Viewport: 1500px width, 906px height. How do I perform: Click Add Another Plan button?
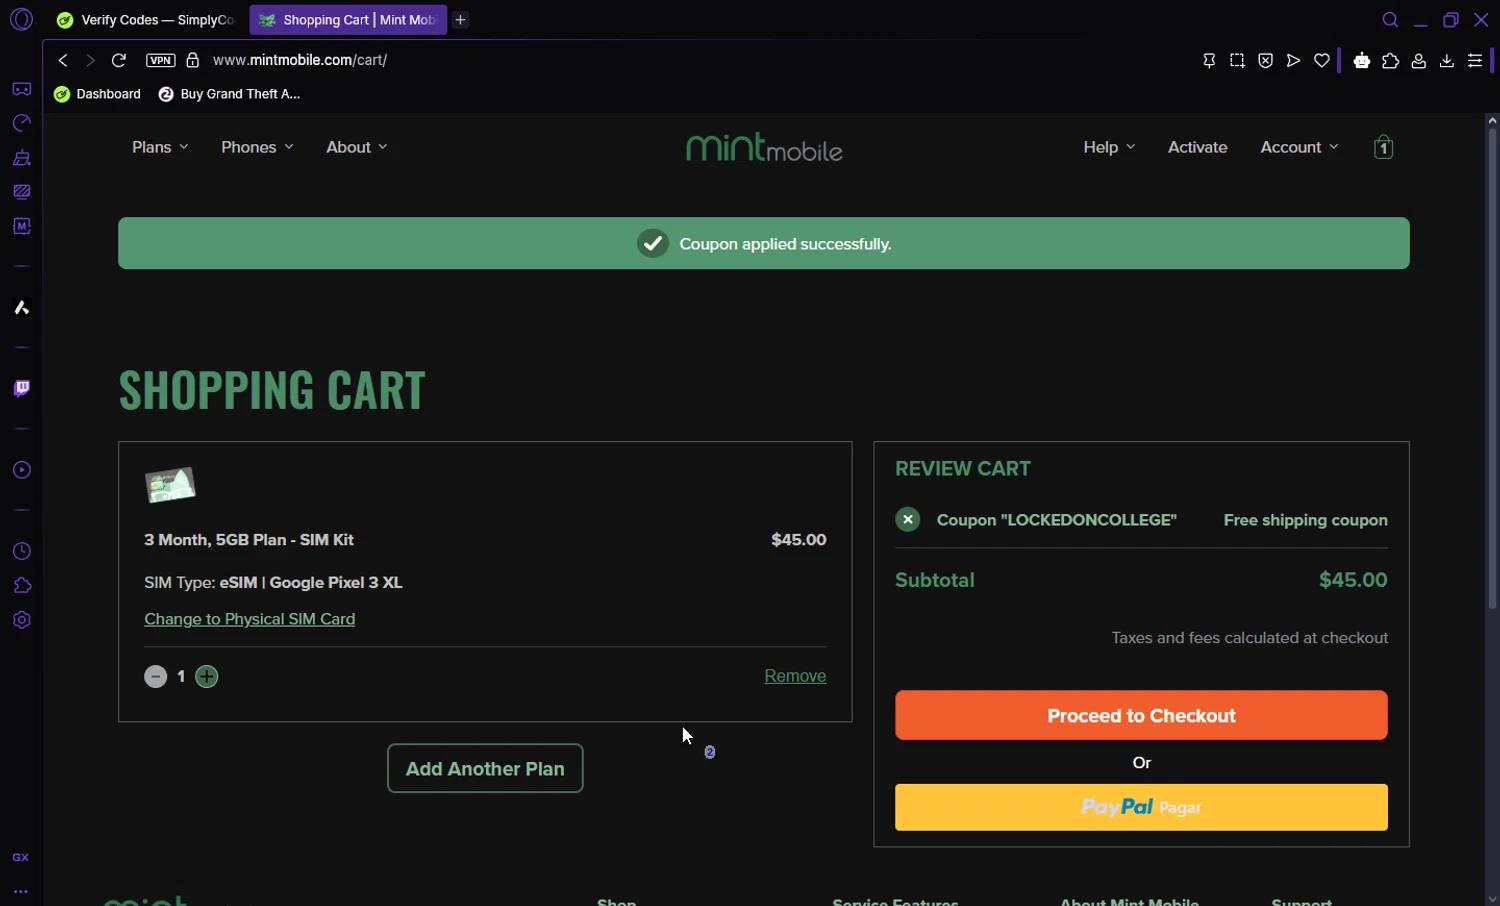pos(485,768)
